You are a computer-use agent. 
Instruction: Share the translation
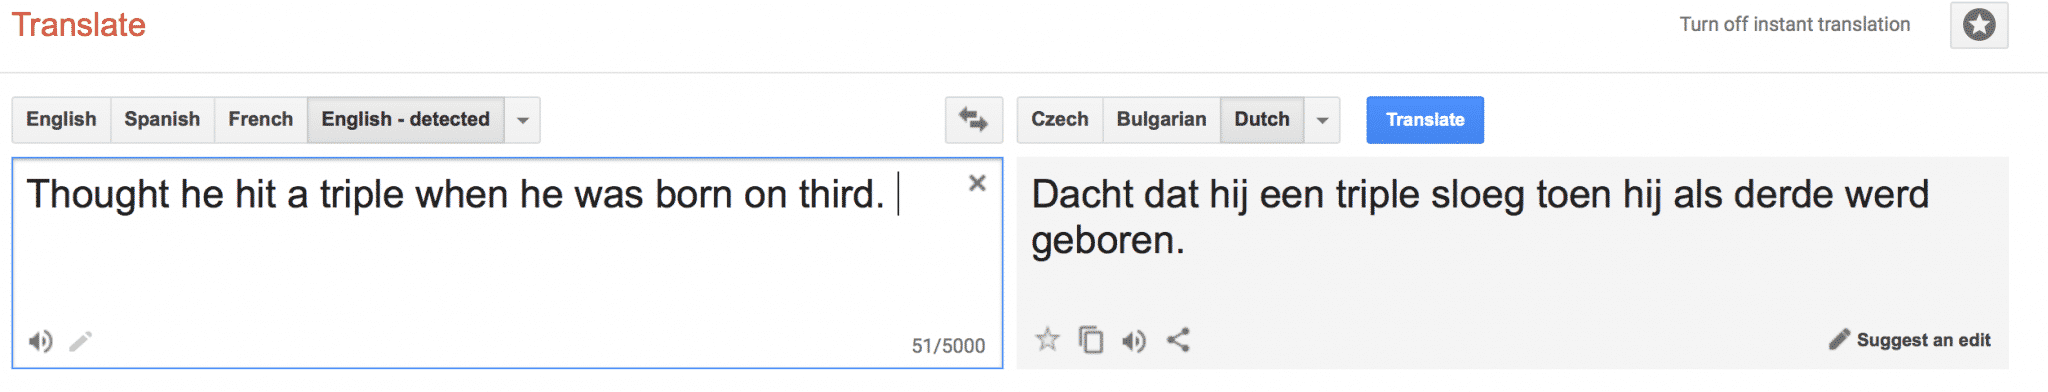[1179, 340]
